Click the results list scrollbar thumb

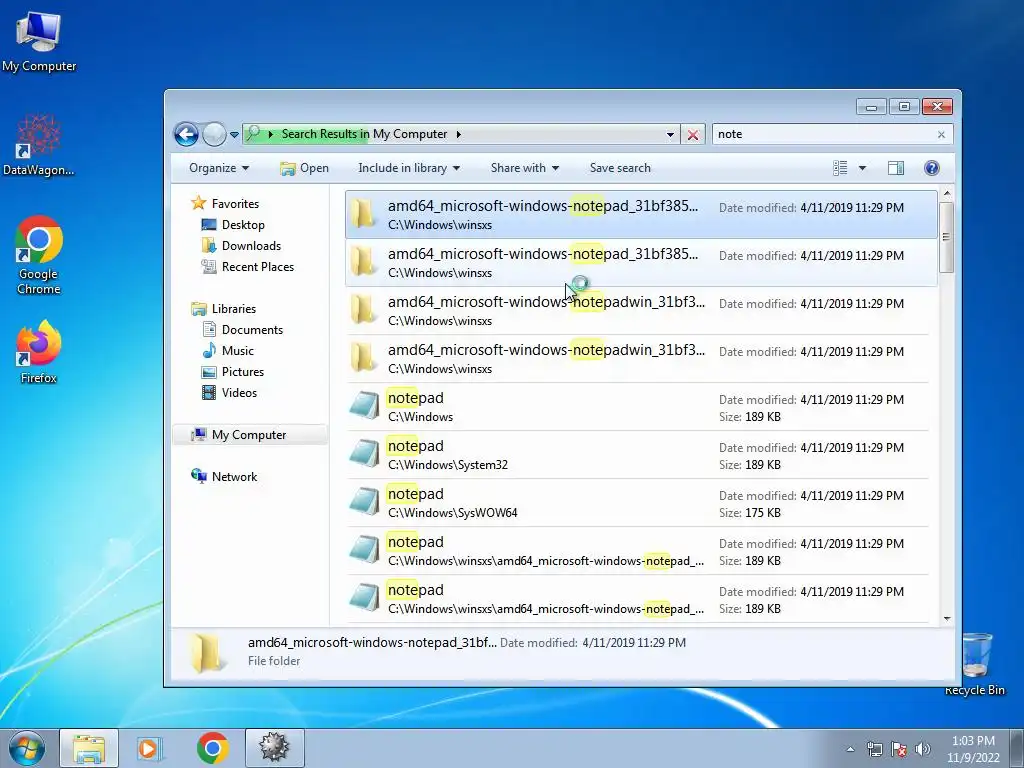(x=946, y=237)
